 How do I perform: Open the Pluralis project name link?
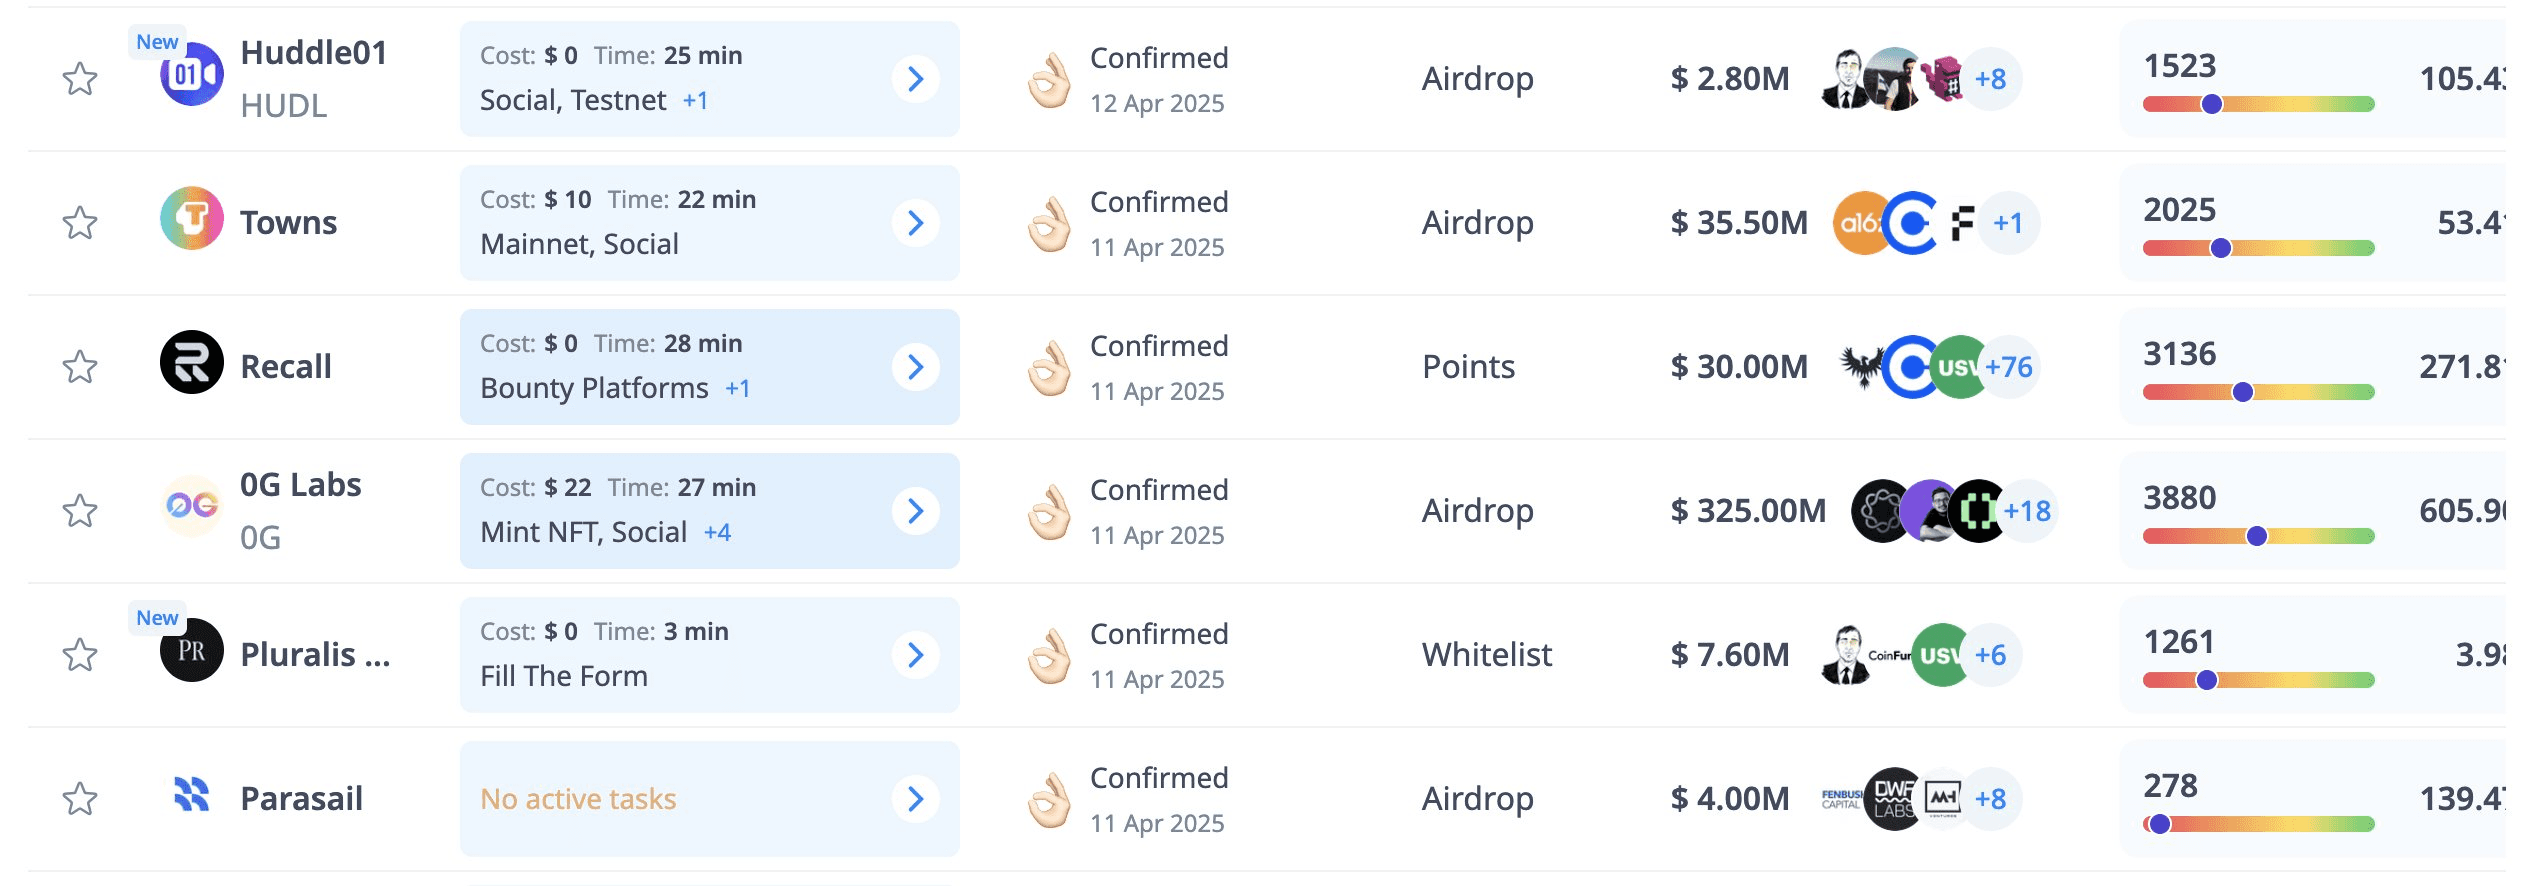[x=314, y=655]
